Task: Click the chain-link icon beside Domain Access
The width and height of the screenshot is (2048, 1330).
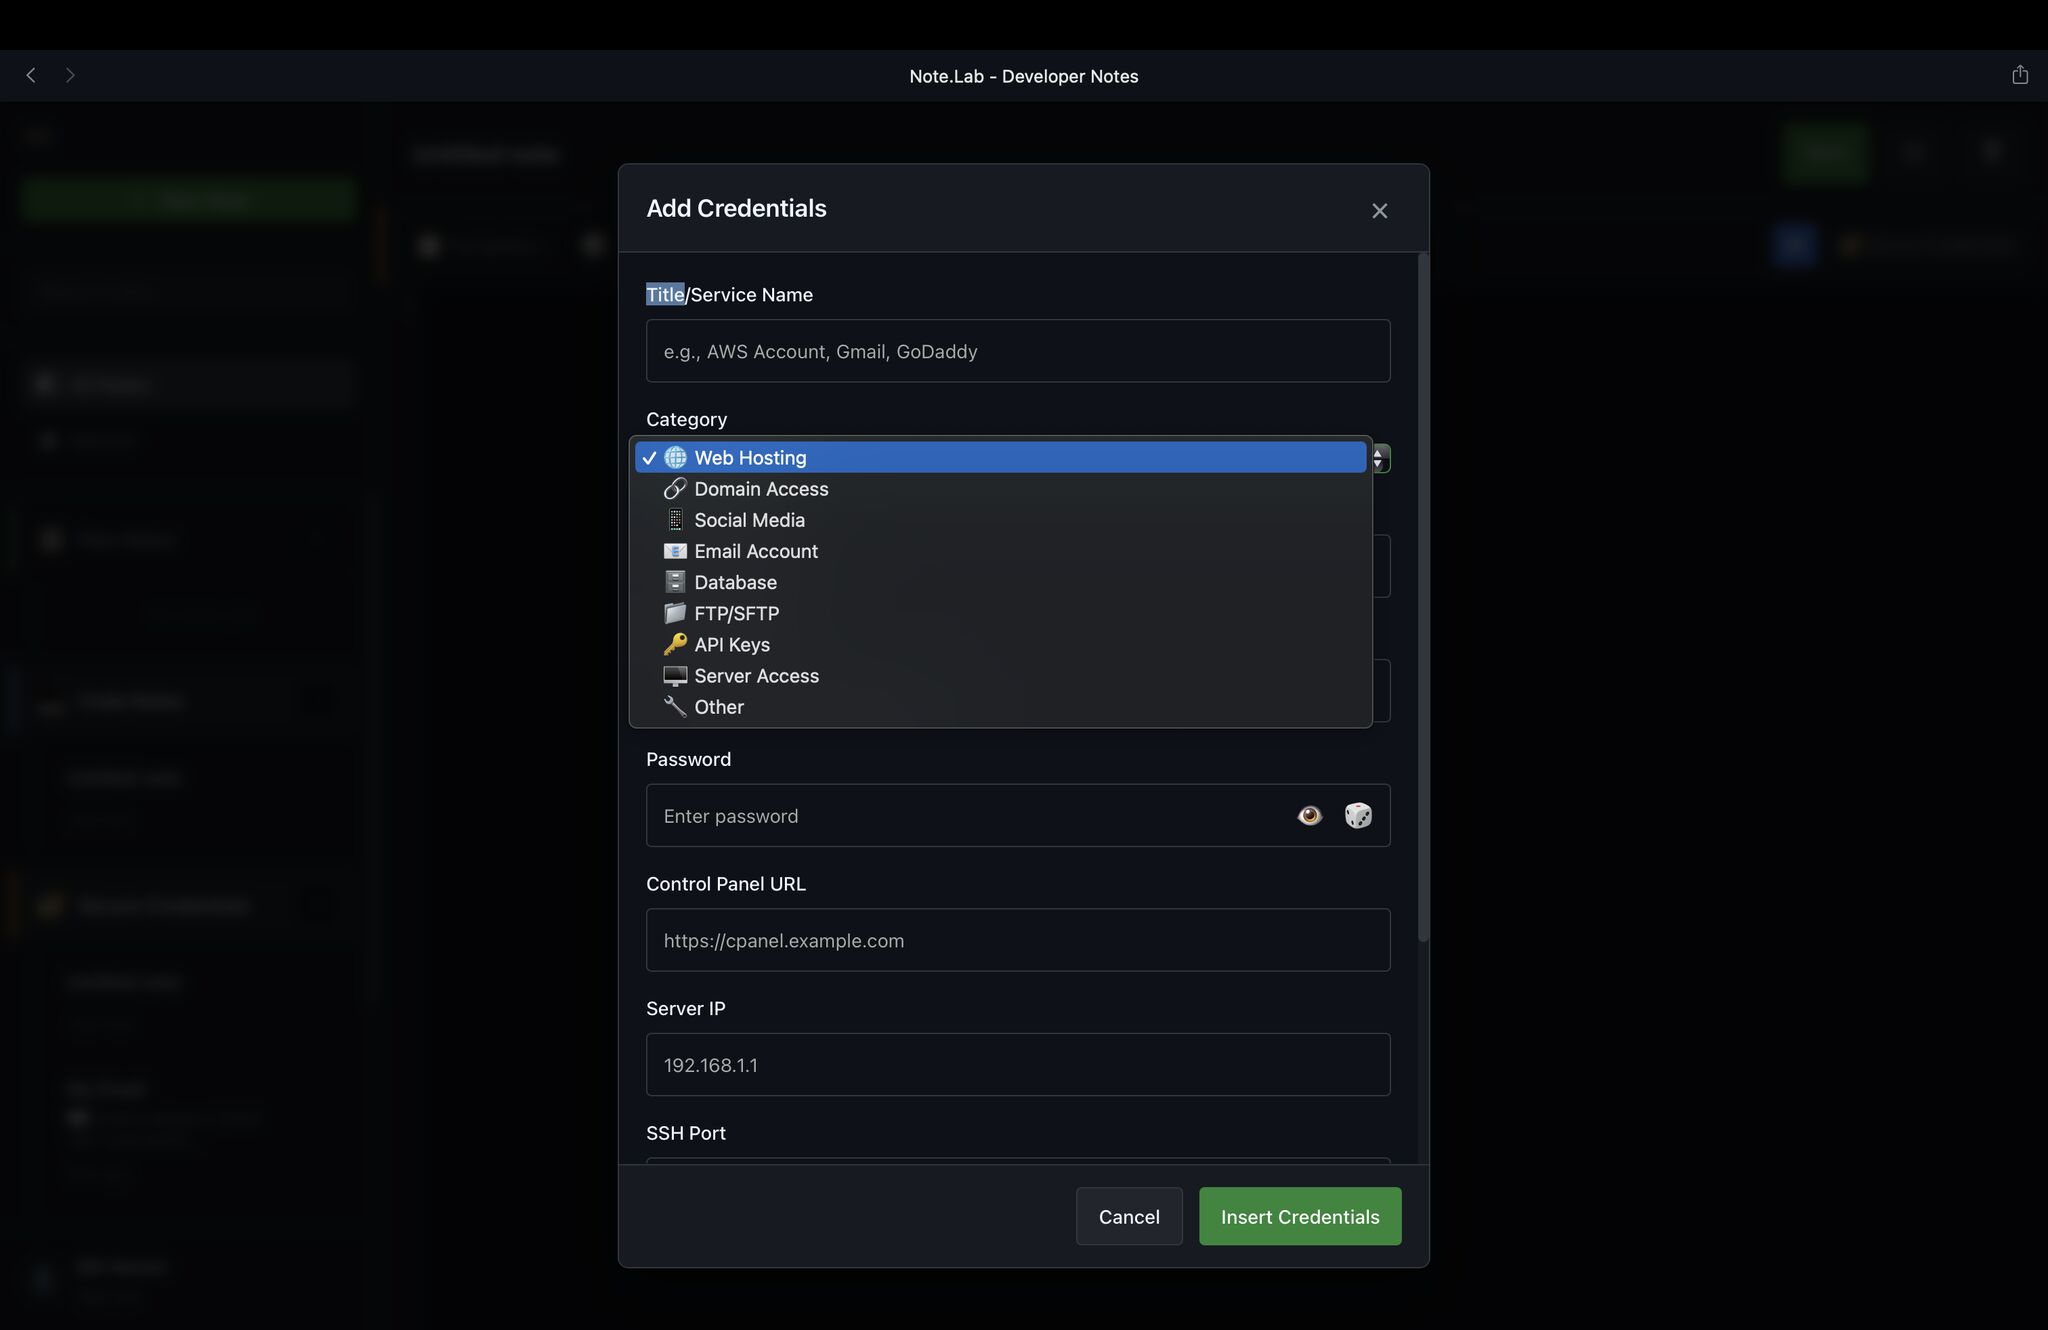Action: (x=675, y=489)
